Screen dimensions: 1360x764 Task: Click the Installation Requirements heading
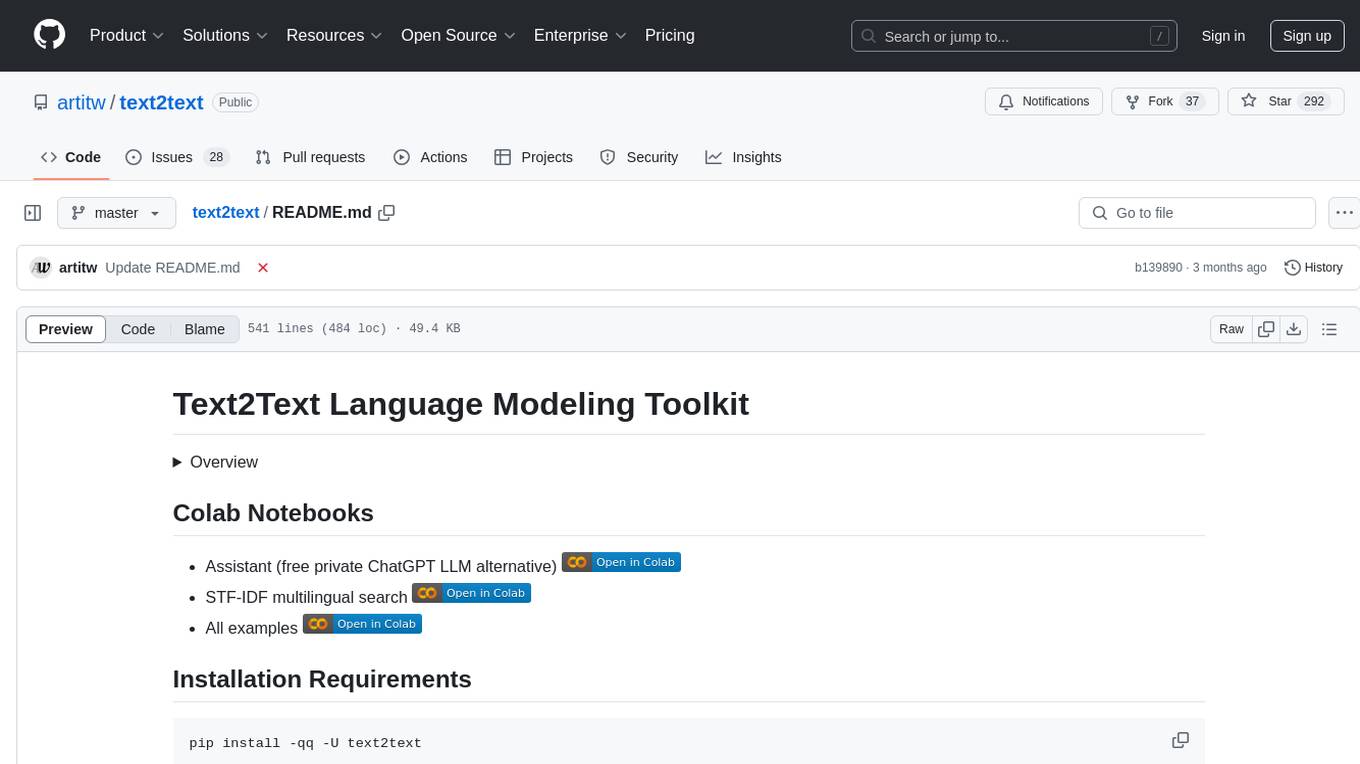[322, 679]
